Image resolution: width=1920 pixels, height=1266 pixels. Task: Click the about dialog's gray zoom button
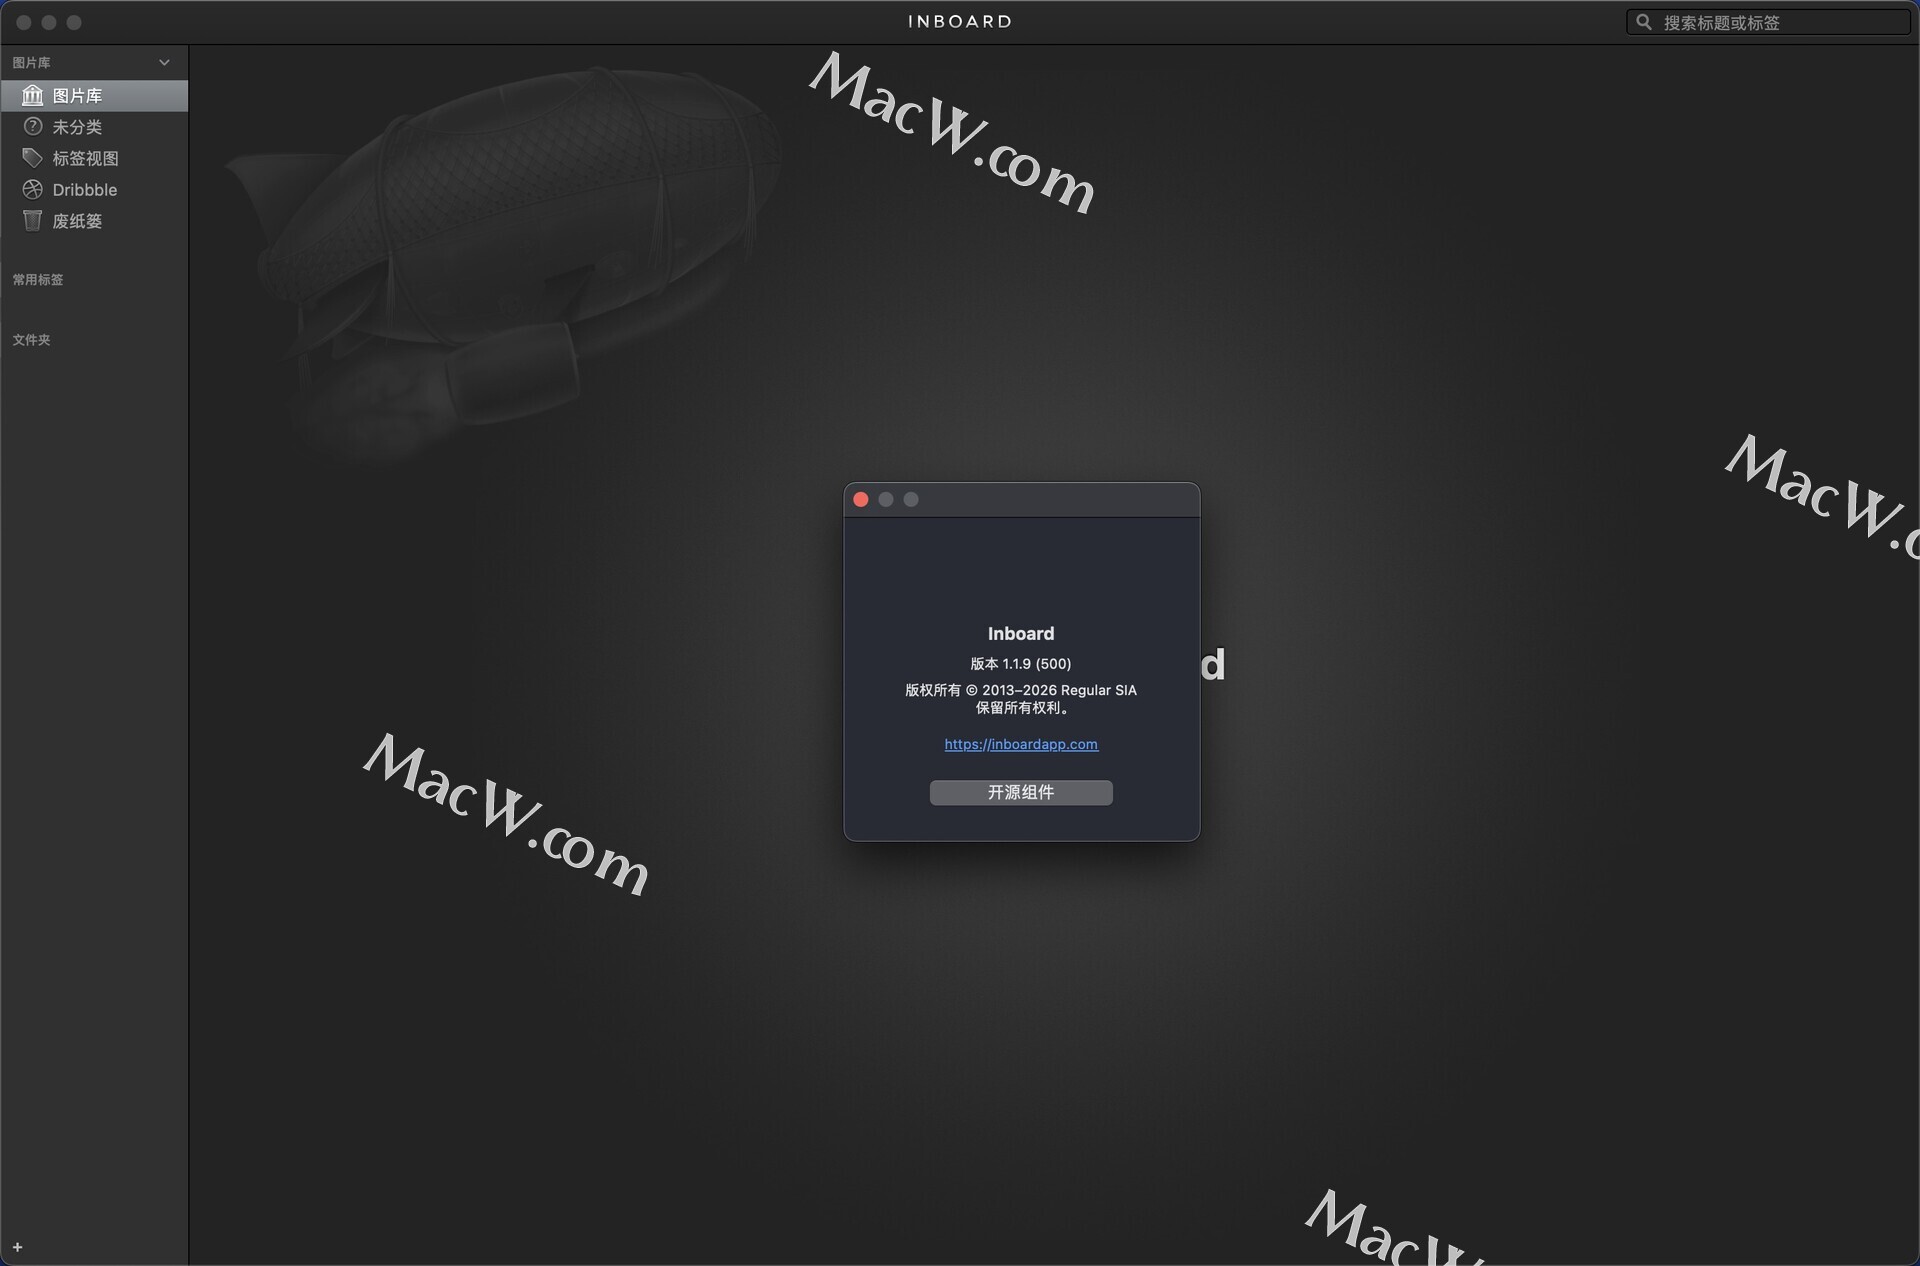[x=910, y=499]
